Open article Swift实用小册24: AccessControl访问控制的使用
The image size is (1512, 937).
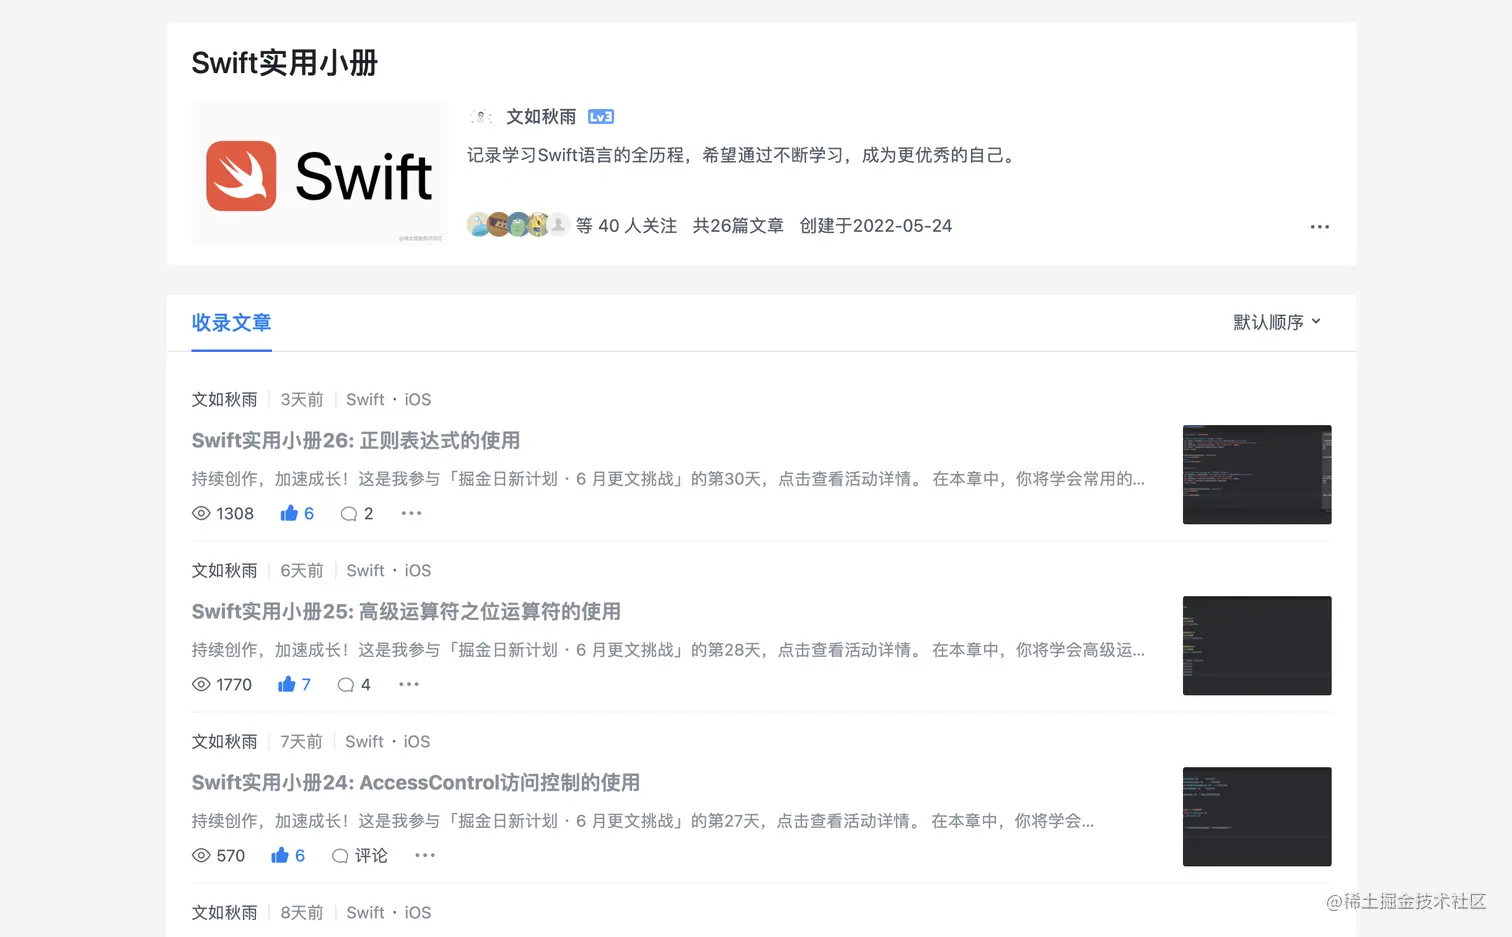(x=416, y=782)
